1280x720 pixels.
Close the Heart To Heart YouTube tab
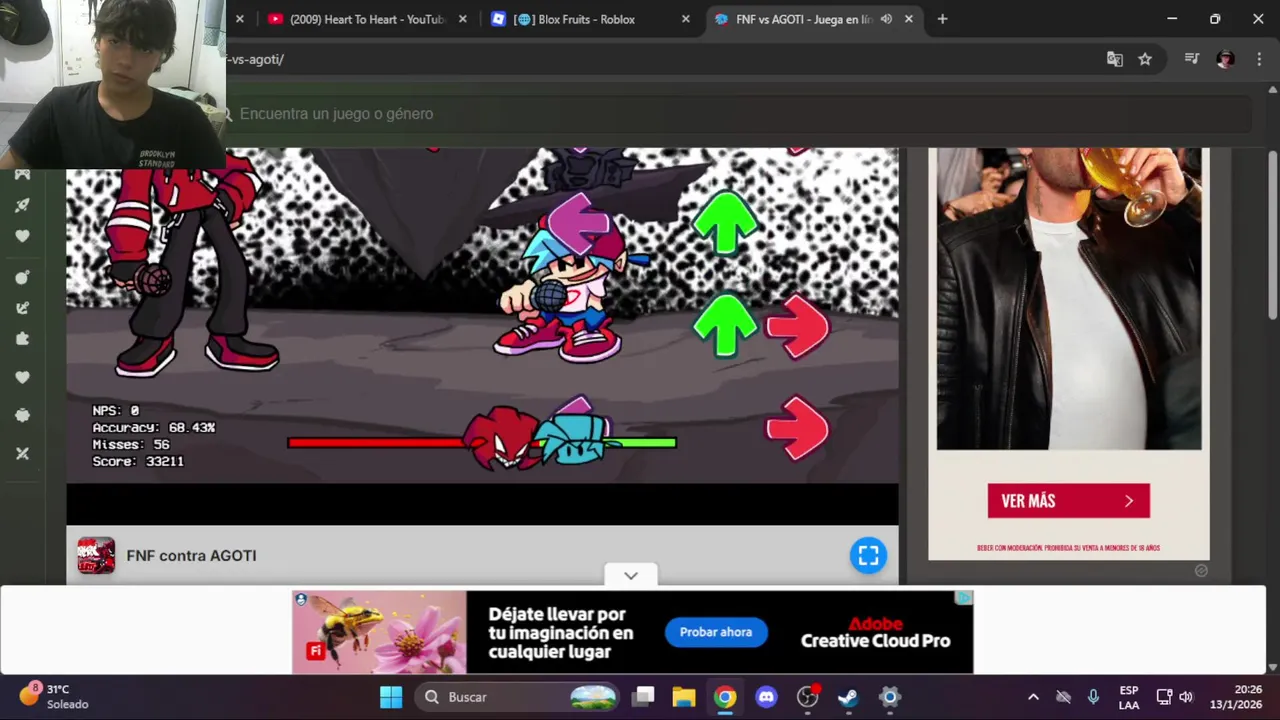coord(462,19)
